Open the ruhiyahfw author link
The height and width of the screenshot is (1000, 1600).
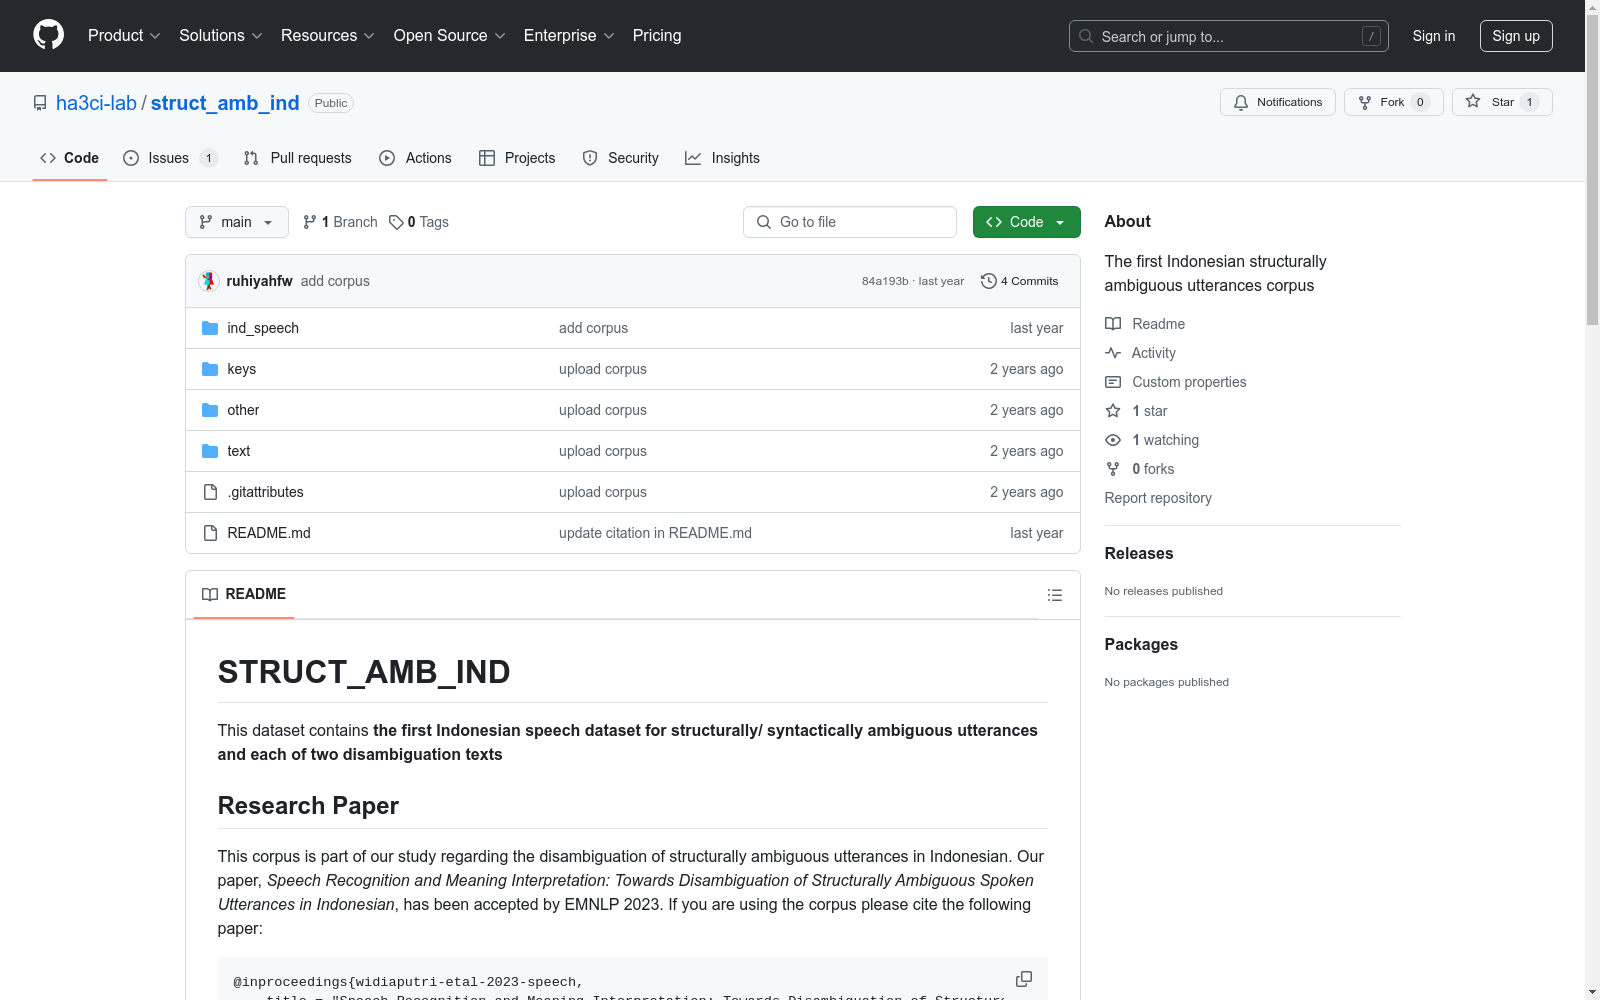click(x=260, y=281)
